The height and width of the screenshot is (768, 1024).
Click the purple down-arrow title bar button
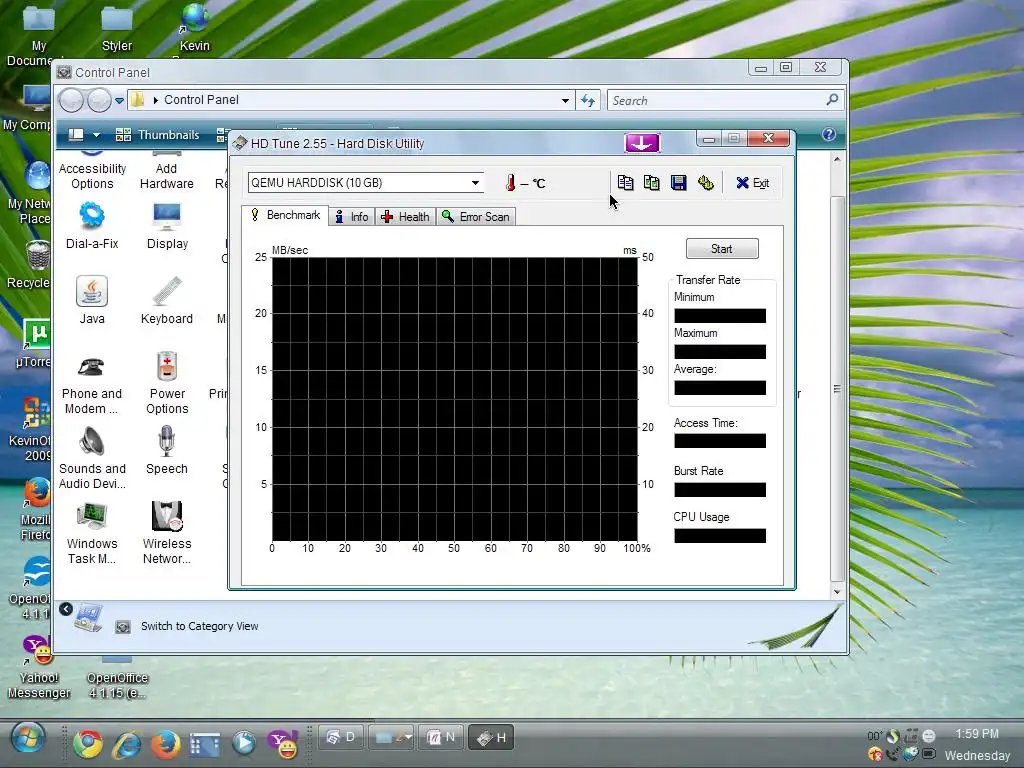pos(642,143)
